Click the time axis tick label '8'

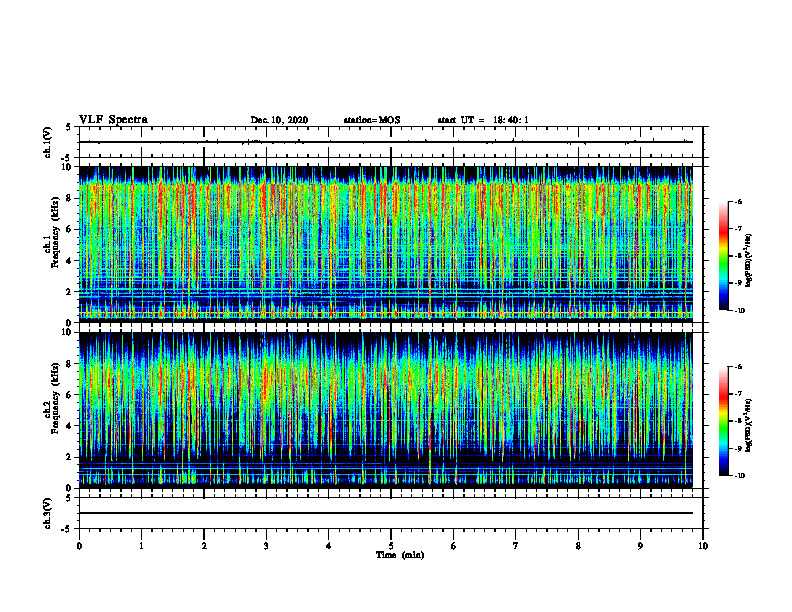click(x=578, y=546)
